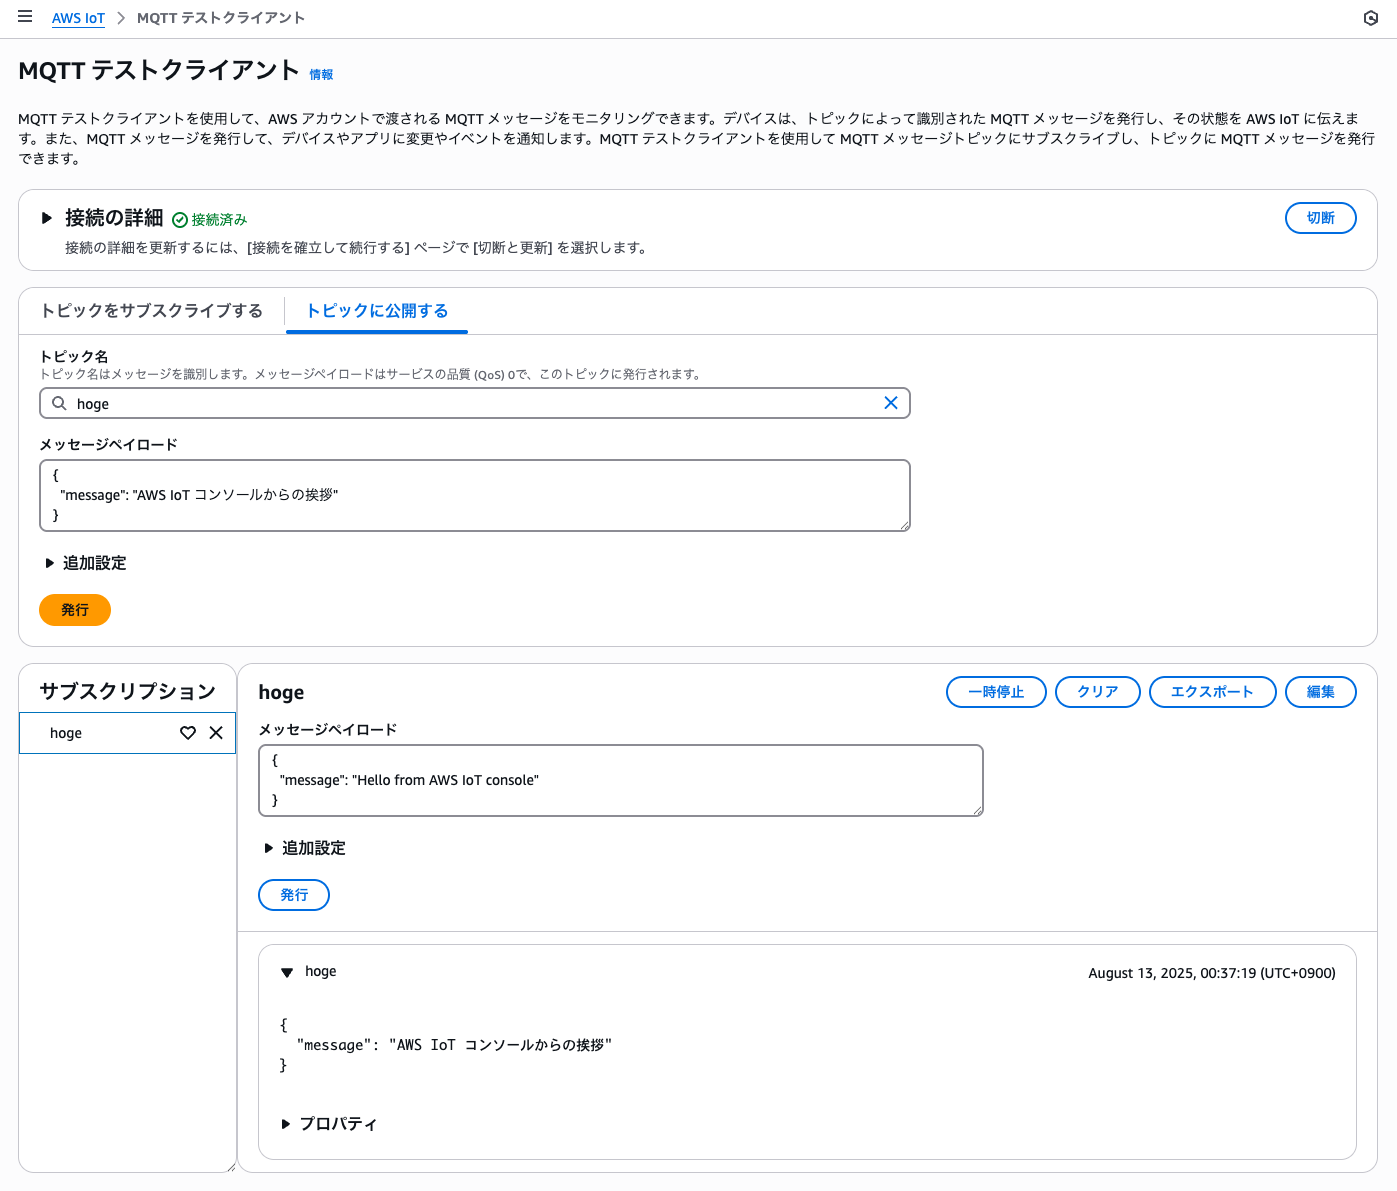
Task: Select the hoge subscription in the list
Action: (127, 733)
